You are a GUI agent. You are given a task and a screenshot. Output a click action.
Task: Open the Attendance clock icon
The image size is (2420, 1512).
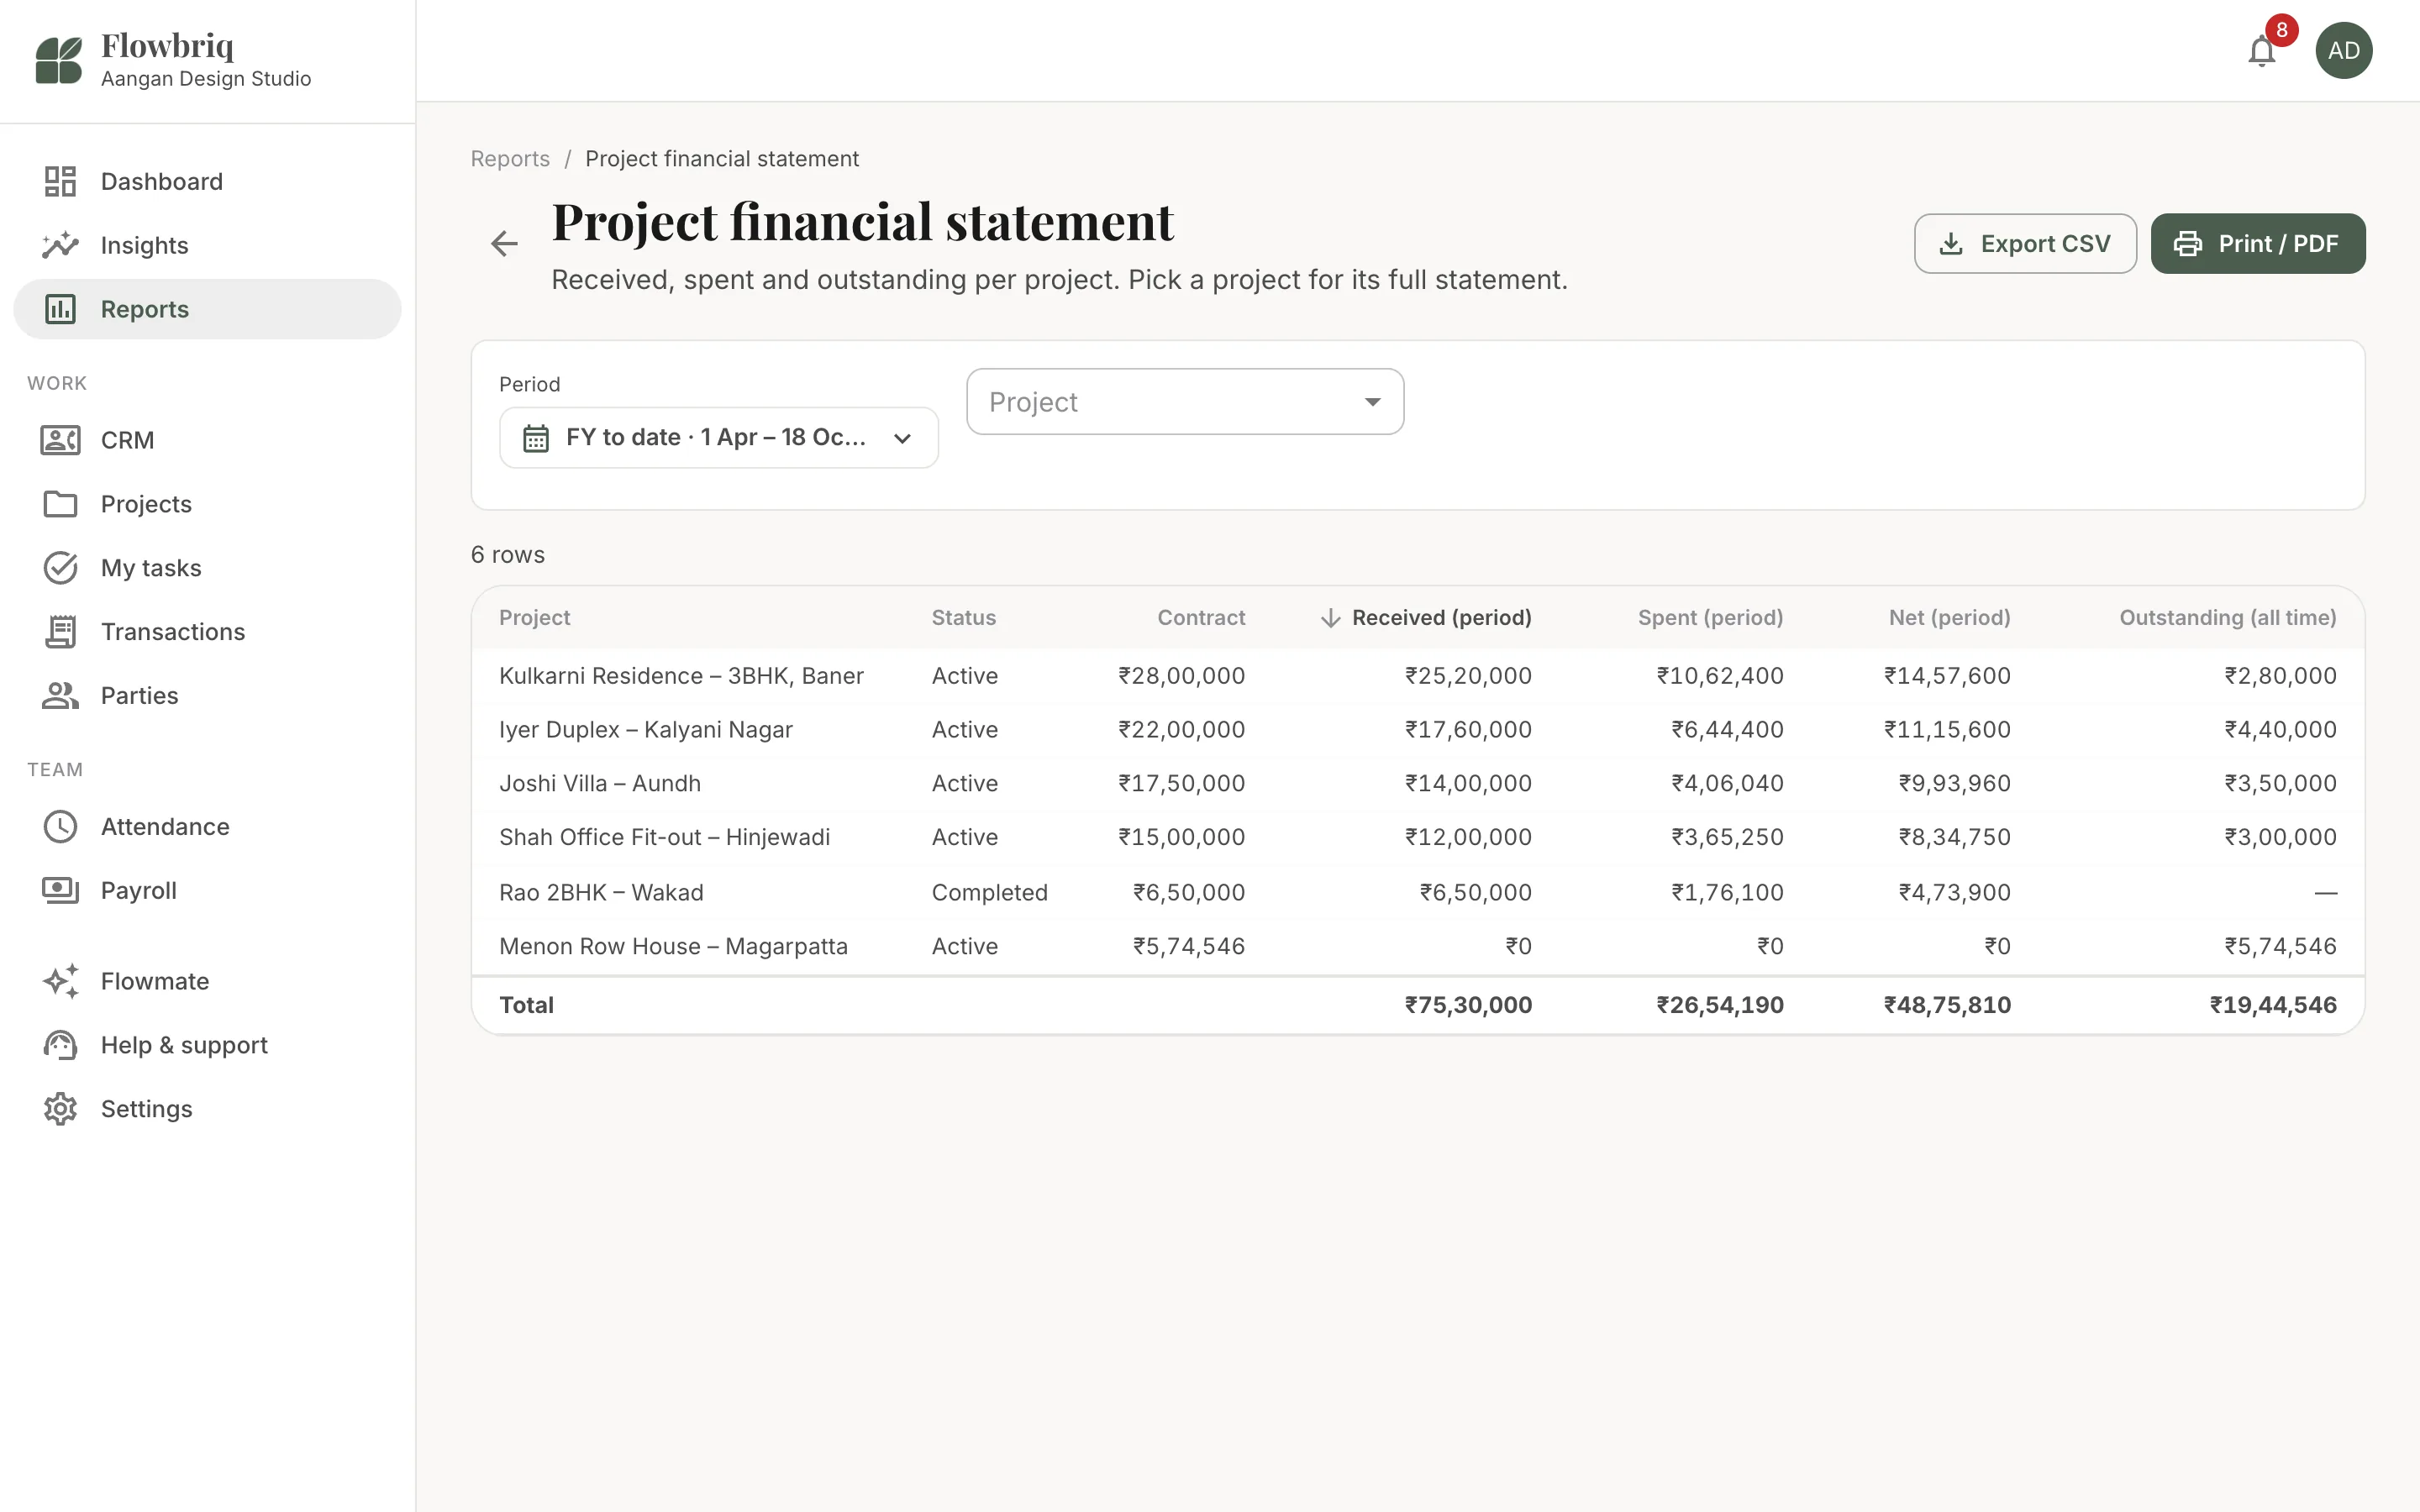point(60,827)
